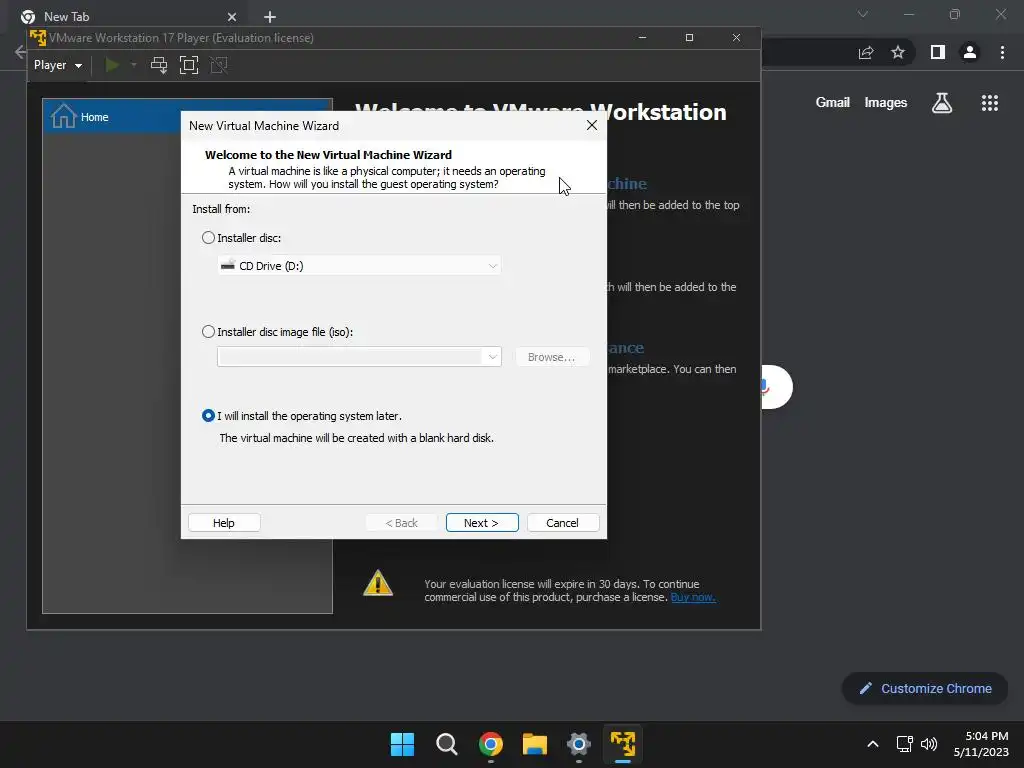This screenshot has height=768, width=1024.
Task: Cancel the New Virtual Machine Wizard
Action: click(x=562, y=523)
